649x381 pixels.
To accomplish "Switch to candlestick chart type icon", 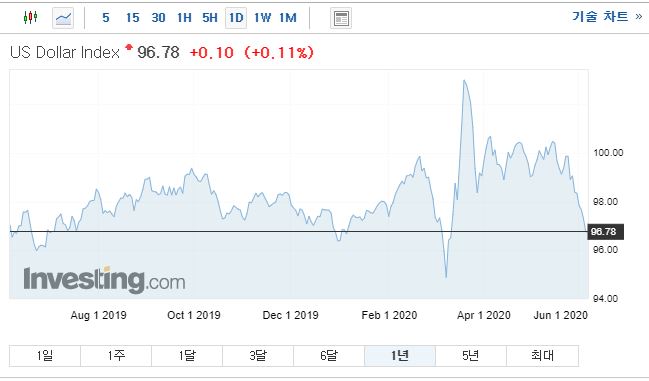I will coord(30,18).
